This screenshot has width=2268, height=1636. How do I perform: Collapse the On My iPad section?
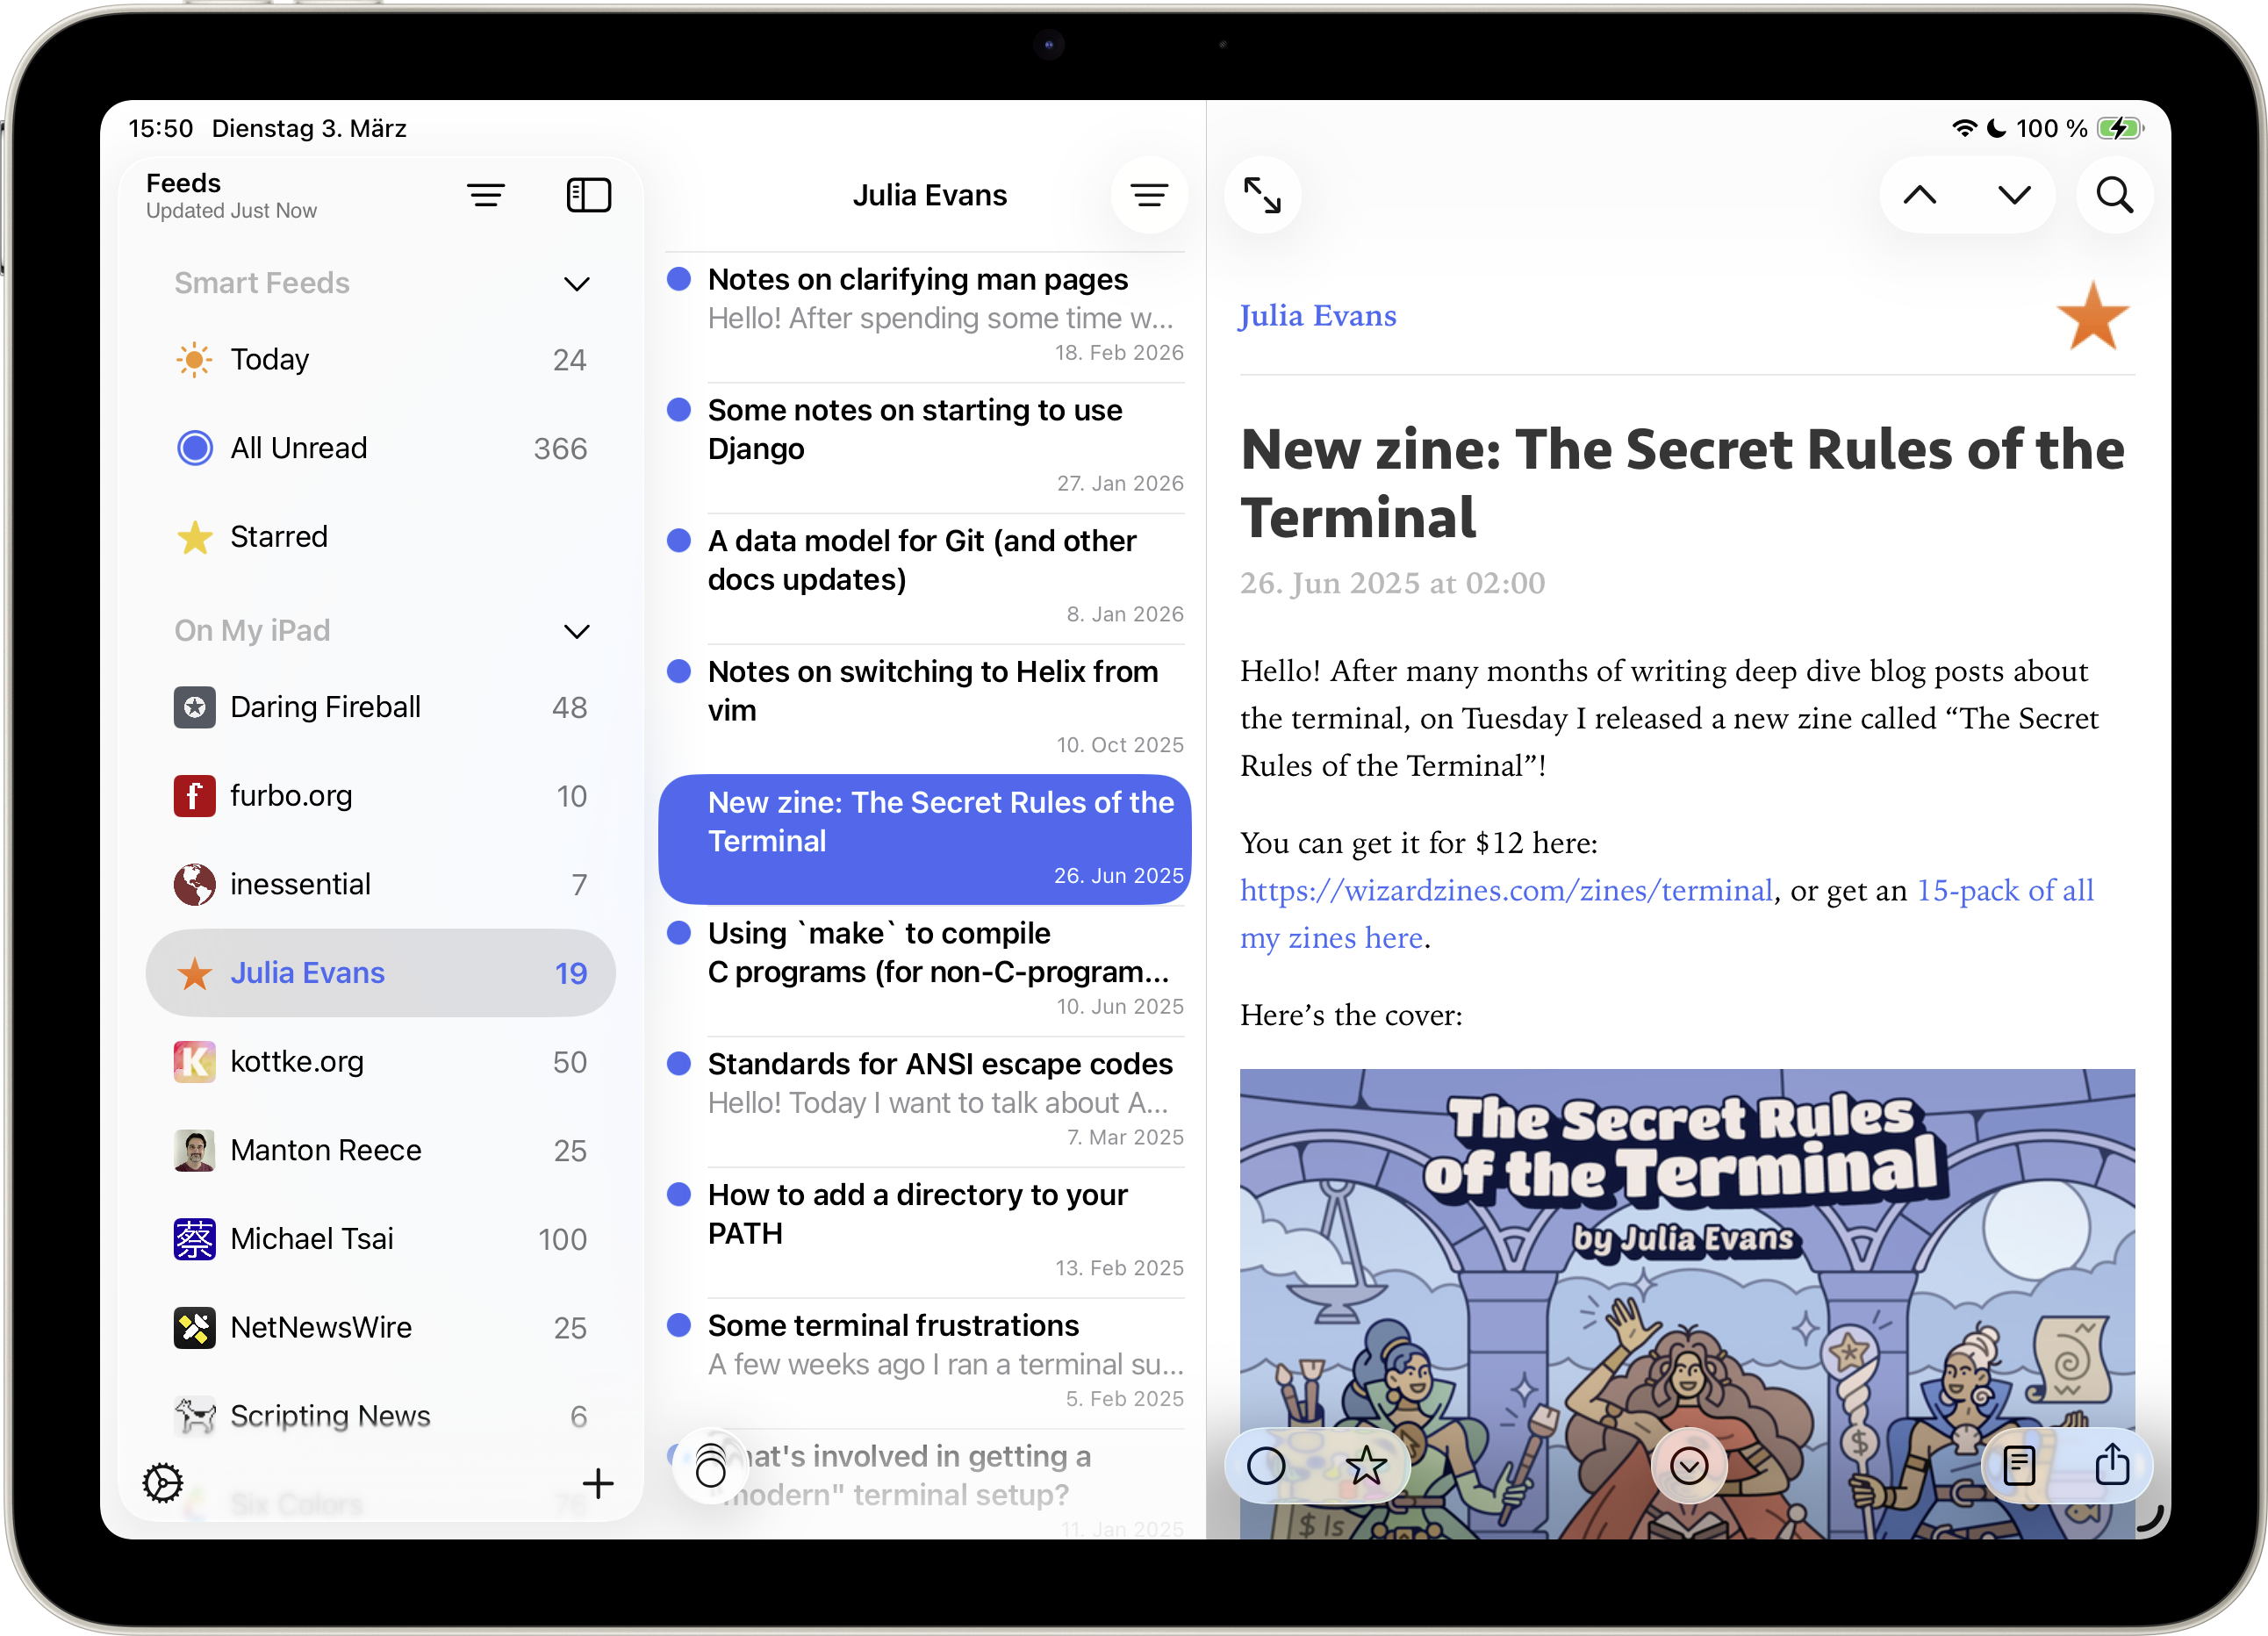577,631
